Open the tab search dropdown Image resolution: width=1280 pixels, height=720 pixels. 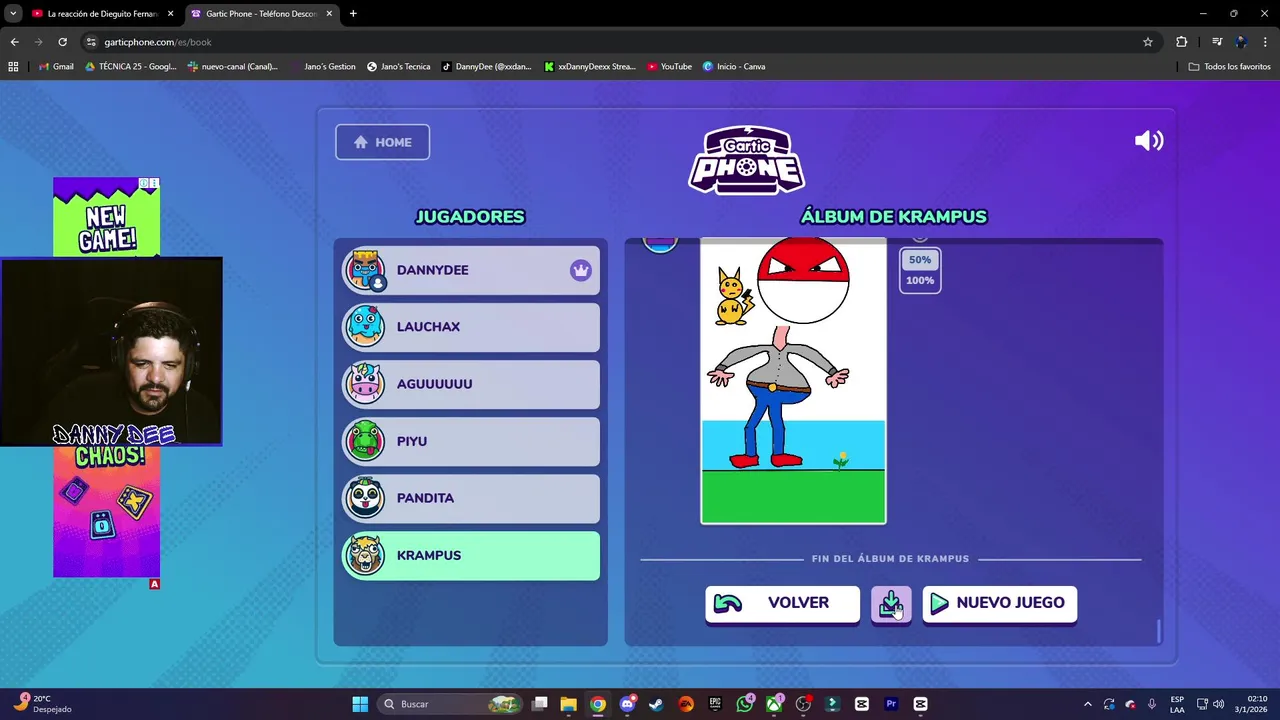13,14
